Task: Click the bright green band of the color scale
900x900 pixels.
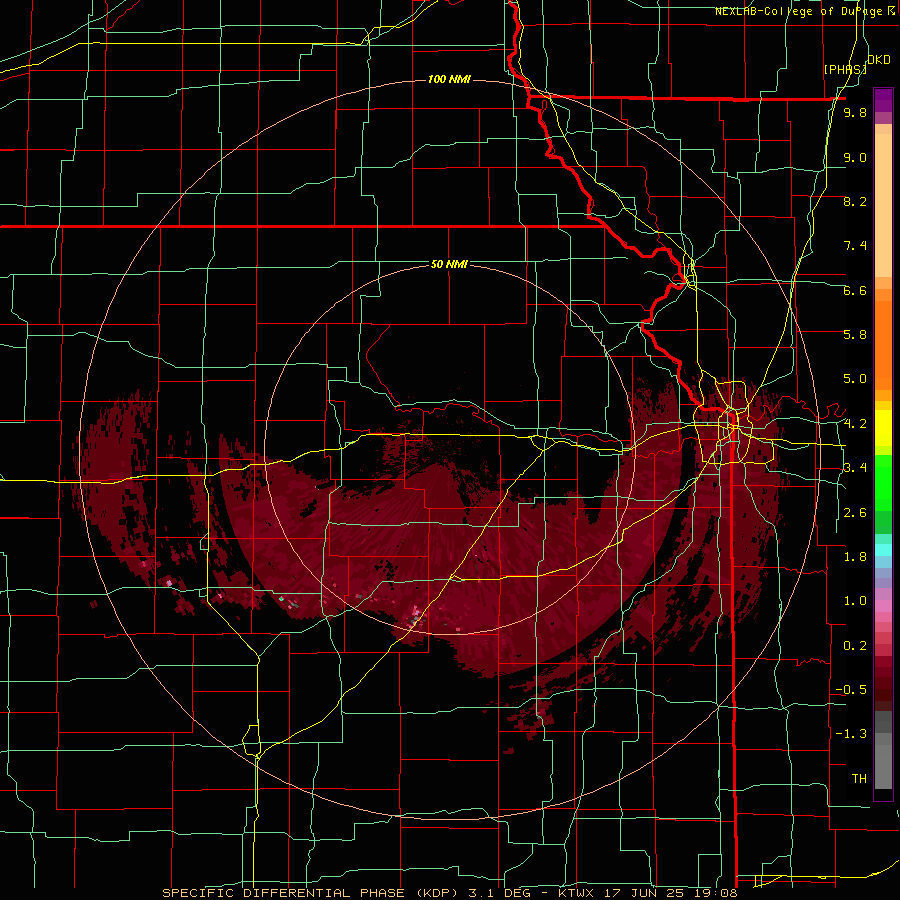Action: (883, 488)
